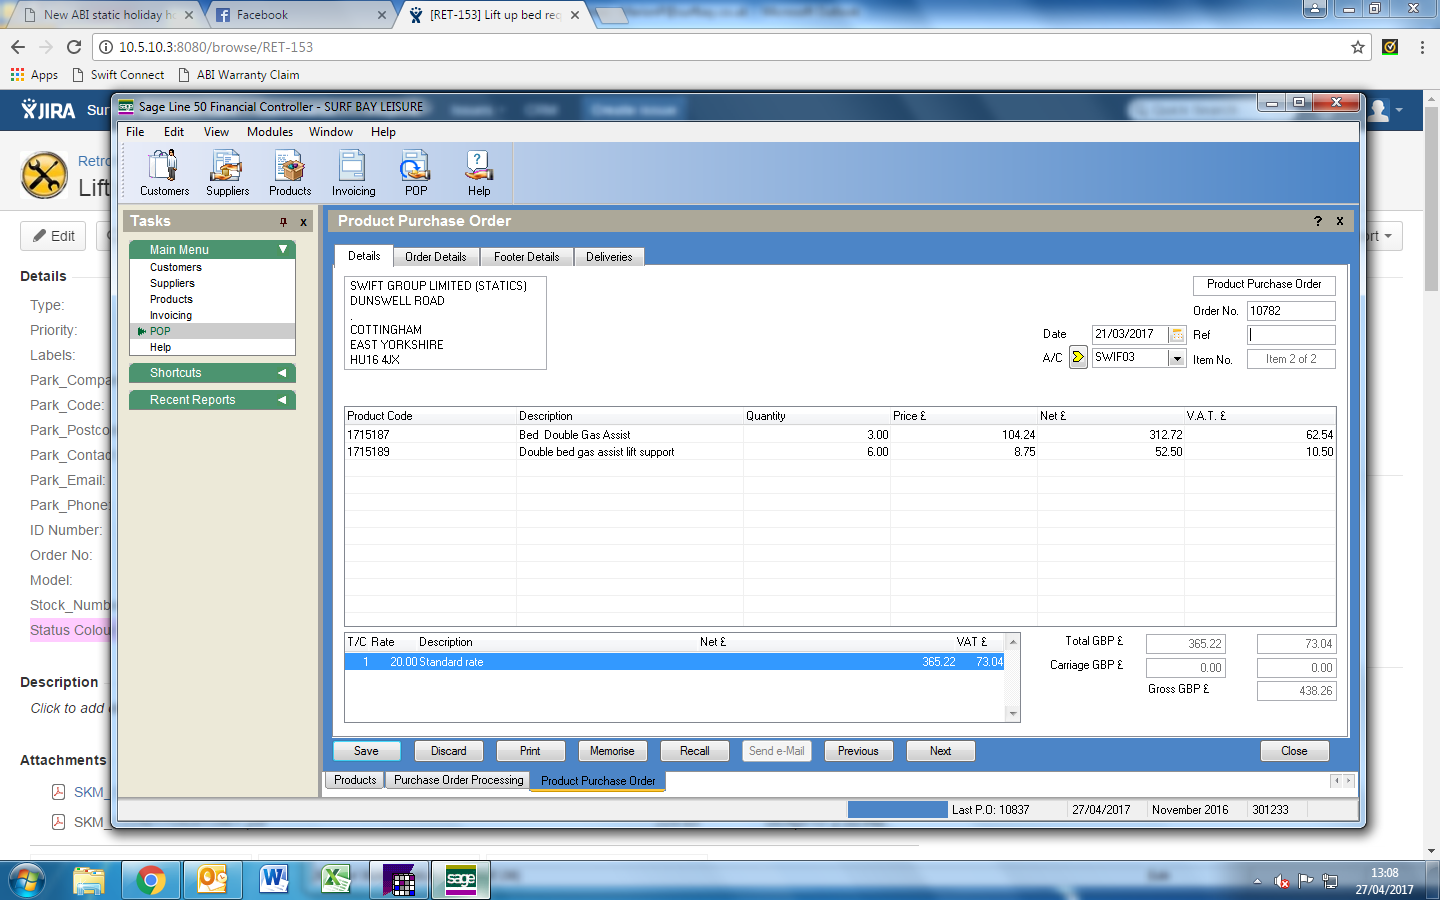Expand the Recent Reports section
This screenshot has height=900, width=1440.
point(282,400)
